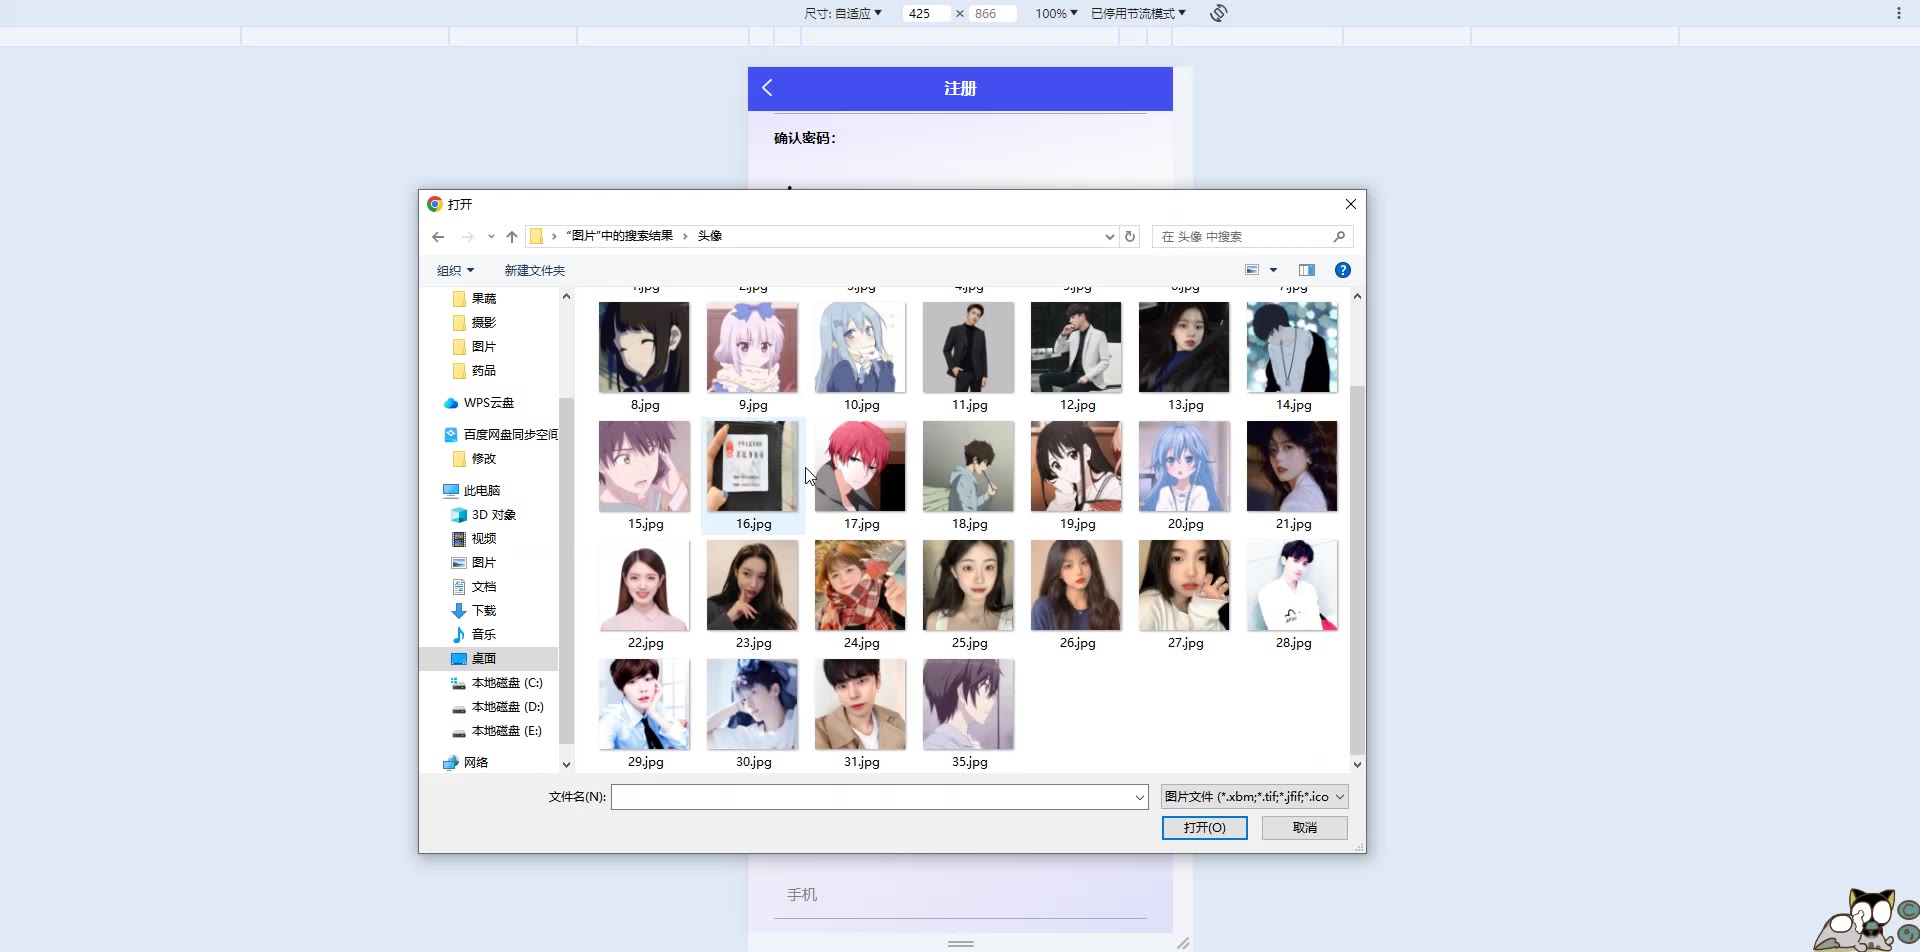Open 音乐 folder in sidebar
This screenshot has width=1920, height=952.
click(x=474, y=635)
